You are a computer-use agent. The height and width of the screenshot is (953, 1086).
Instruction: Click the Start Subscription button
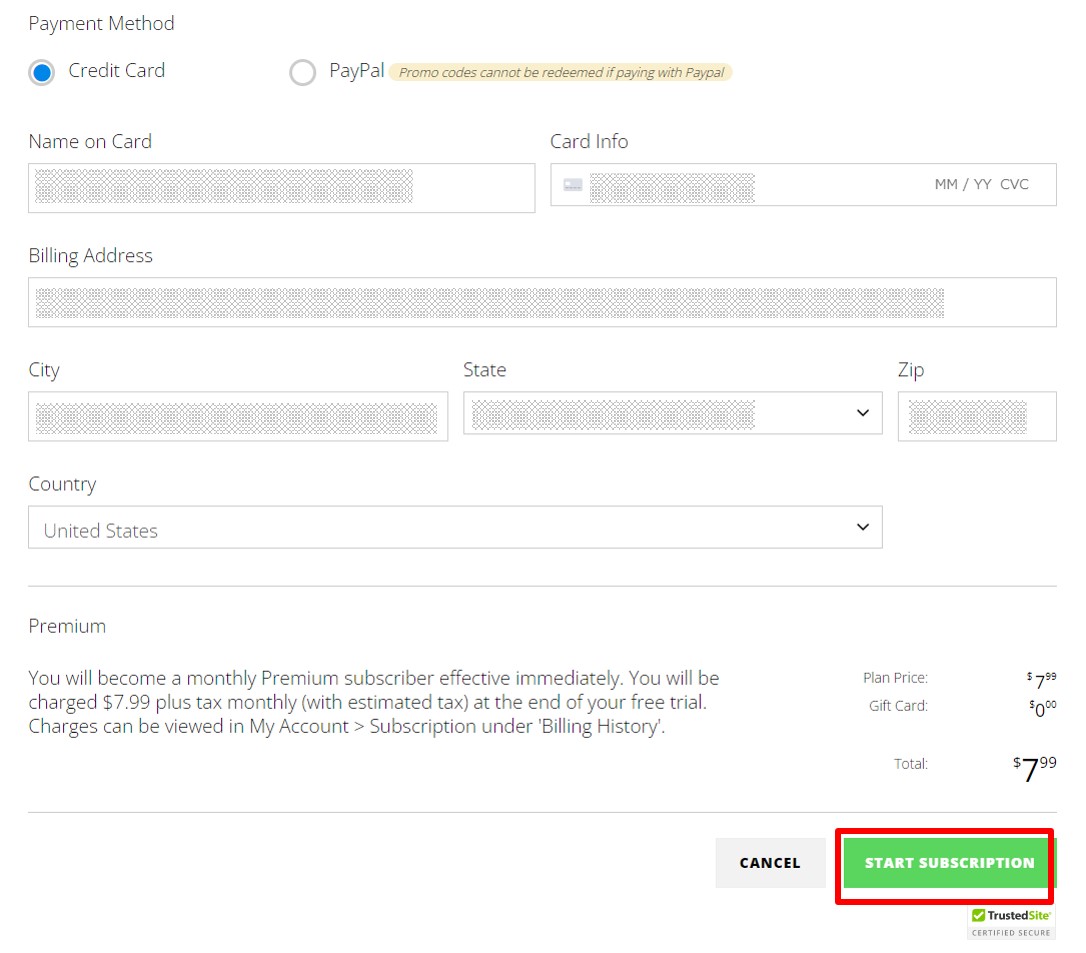tap(949, 863)
